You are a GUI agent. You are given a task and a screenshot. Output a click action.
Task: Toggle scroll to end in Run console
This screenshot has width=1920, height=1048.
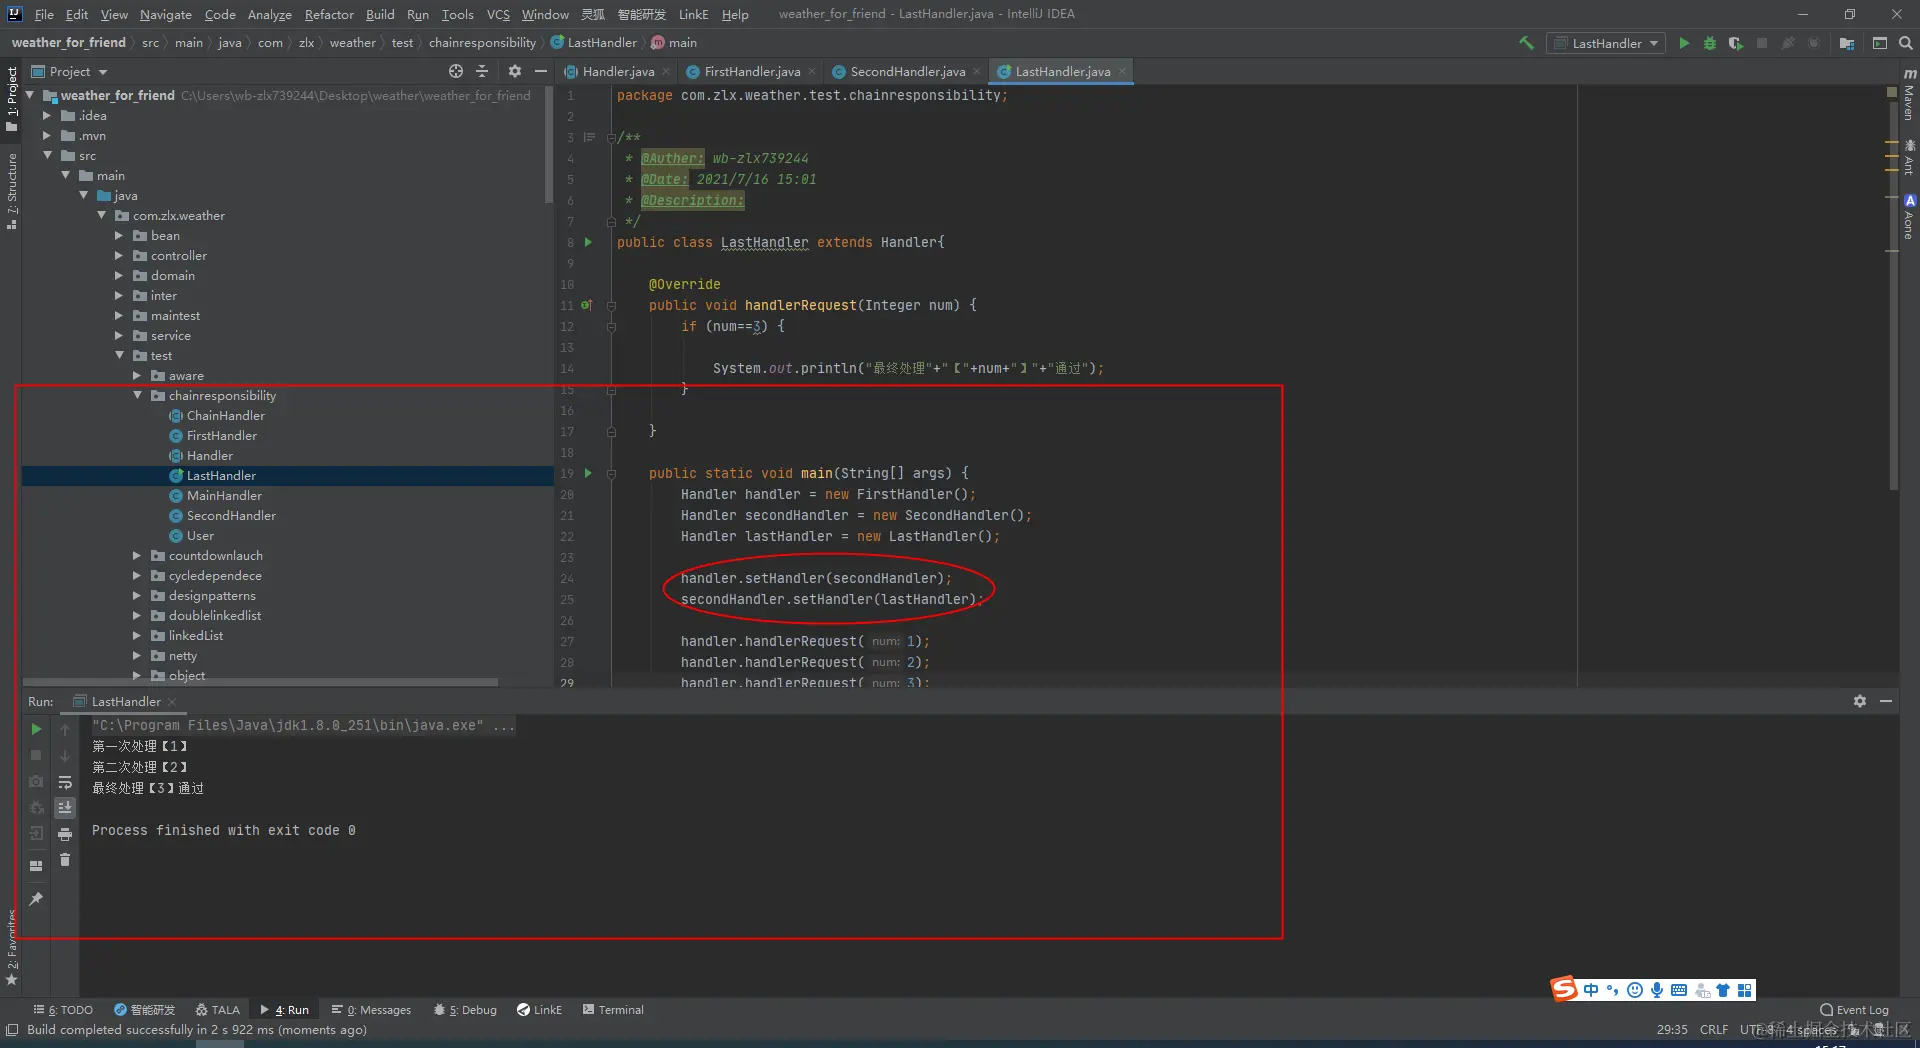65,808
